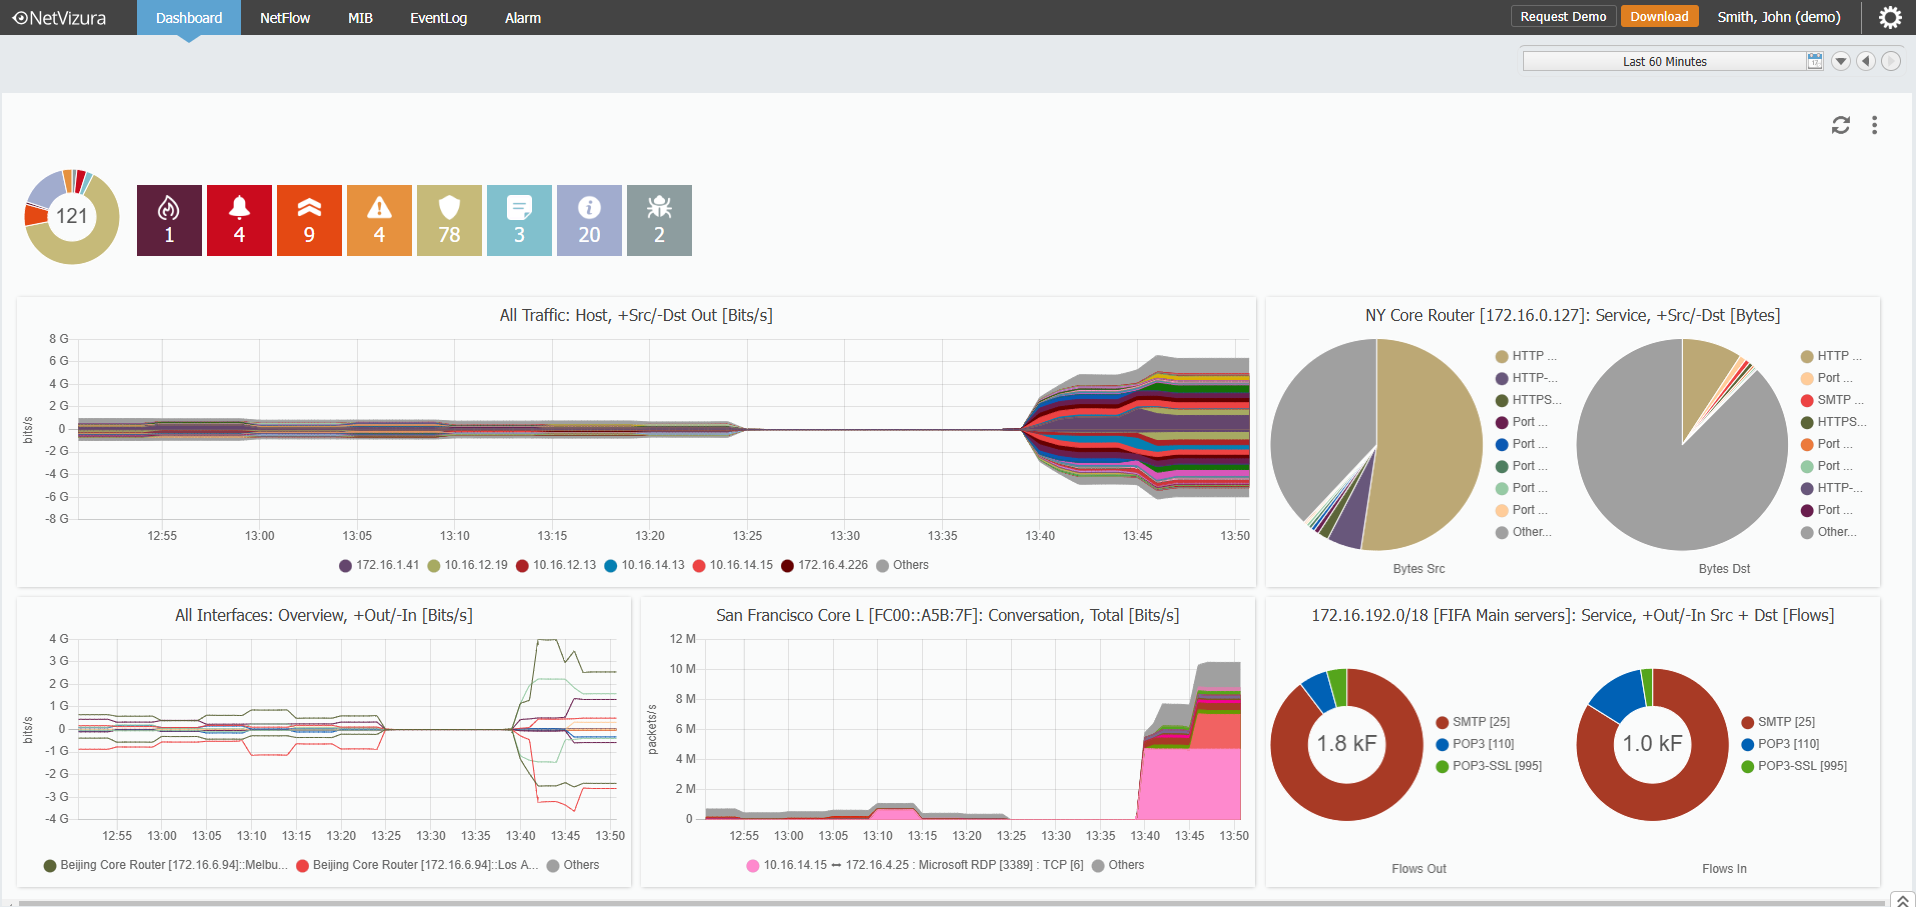Screen dimensions: 1916x907
Task: Click the horizontal scrollbar at the bottom
Action: click(x=950, y=903)
